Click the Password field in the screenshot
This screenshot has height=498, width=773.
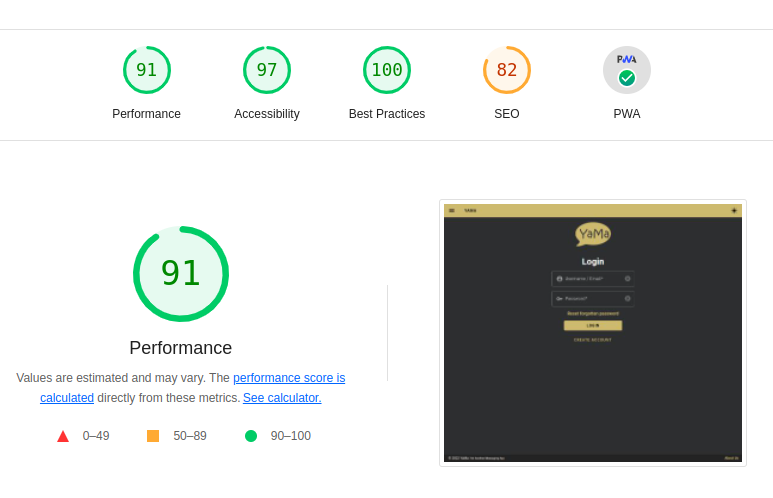(x=593, y=298)
